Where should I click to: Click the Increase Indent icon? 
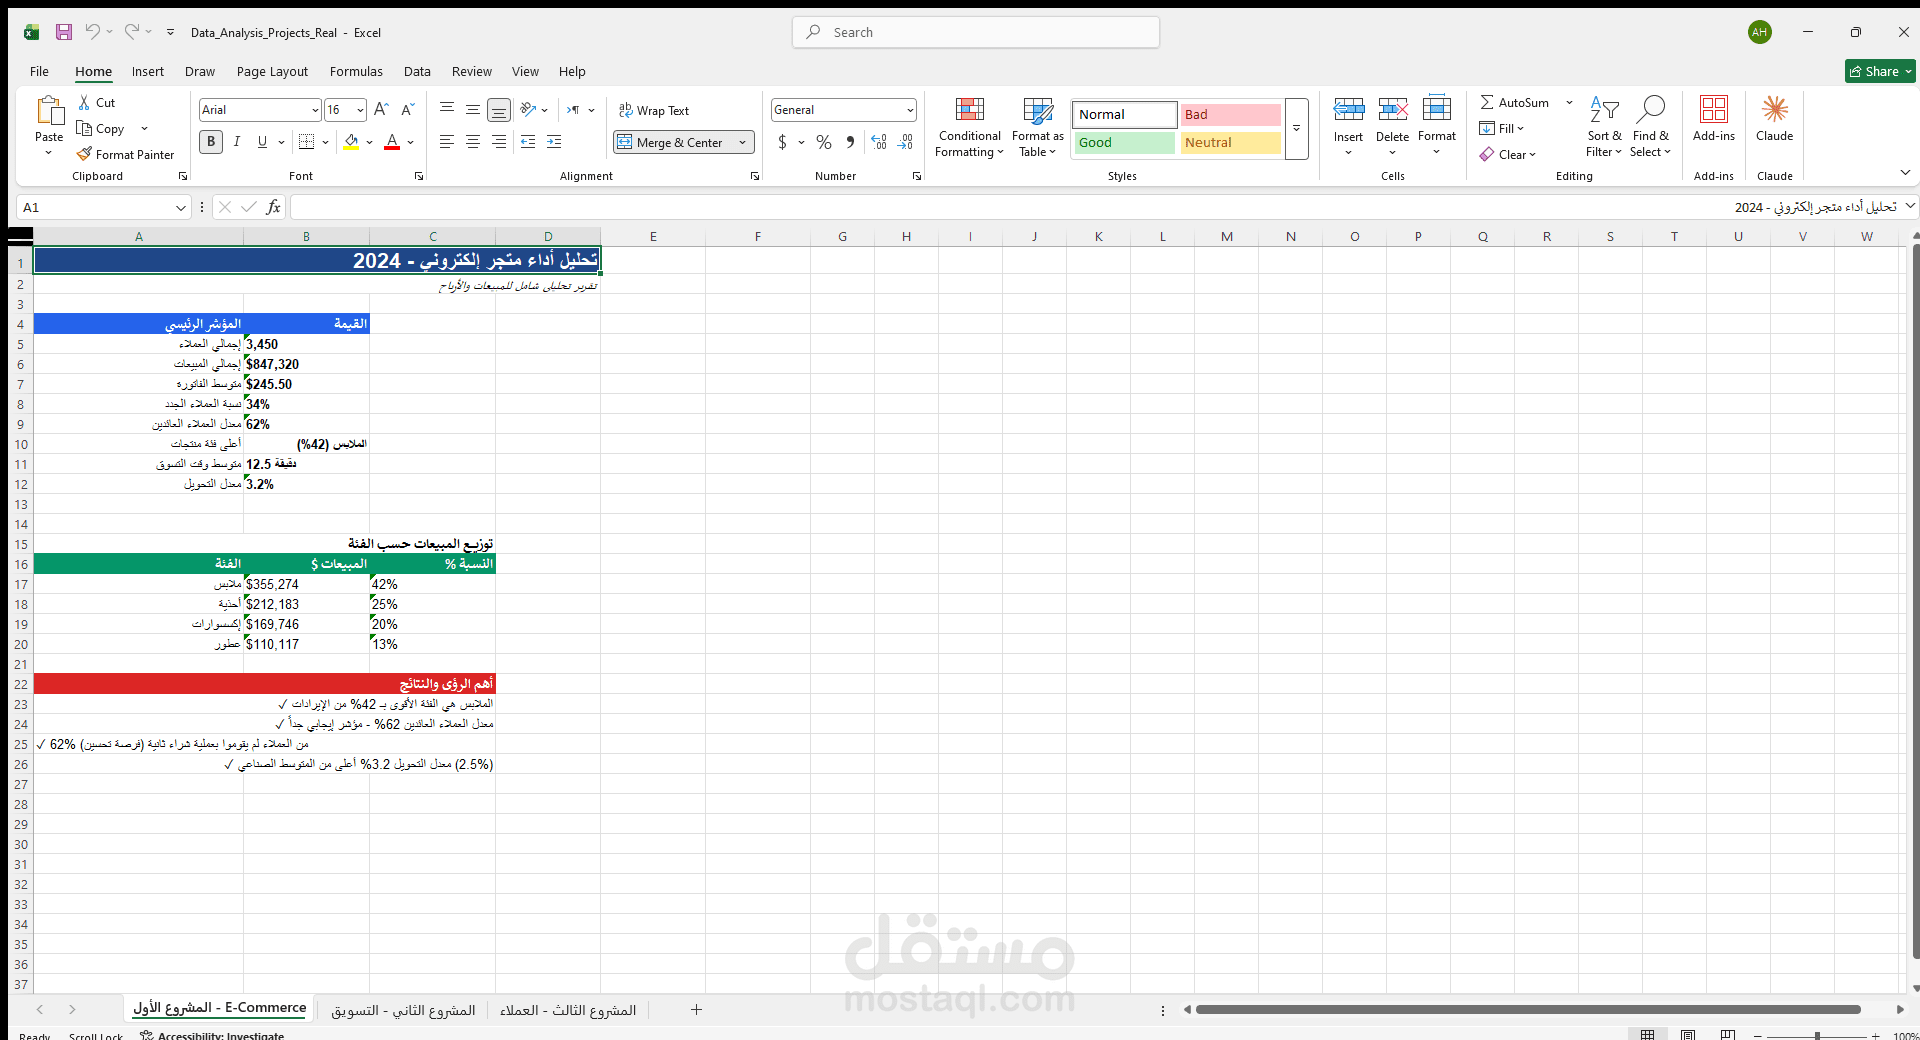(554, 142)
